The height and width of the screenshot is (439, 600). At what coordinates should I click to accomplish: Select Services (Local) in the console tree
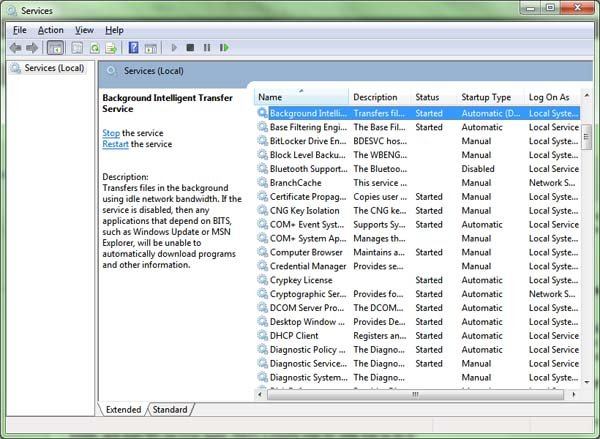coord(54,68)
